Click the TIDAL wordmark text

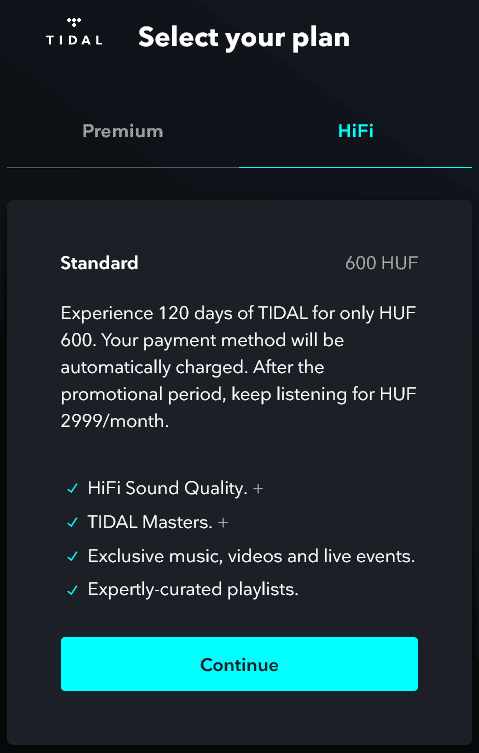coord(74,39)
